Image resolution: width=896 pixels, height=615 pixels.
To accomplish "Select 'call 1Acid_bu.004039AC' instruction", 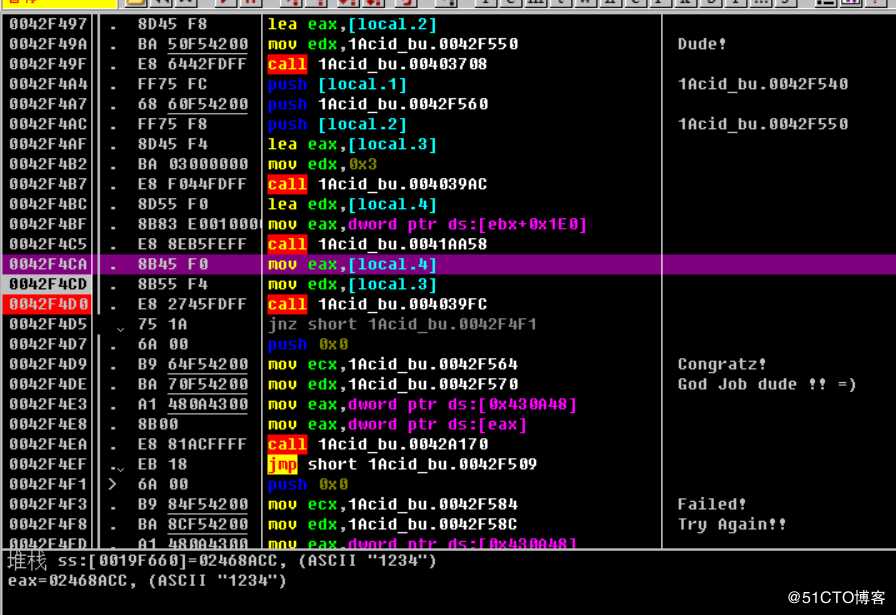I will [377, 185].
